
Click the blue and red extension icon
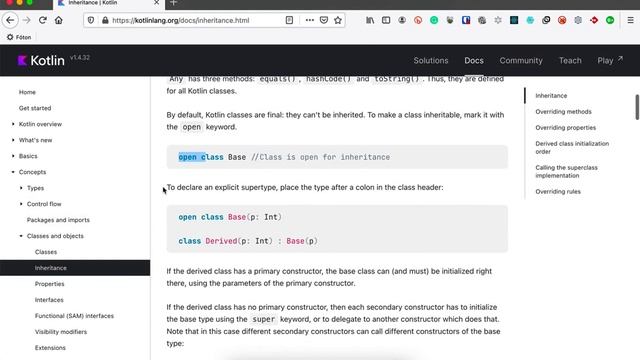pyautogui.click(x=466, y=20)
